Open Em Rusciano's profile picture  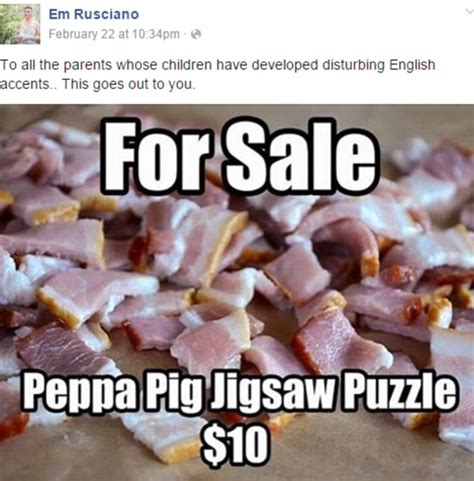coord(20,23)
